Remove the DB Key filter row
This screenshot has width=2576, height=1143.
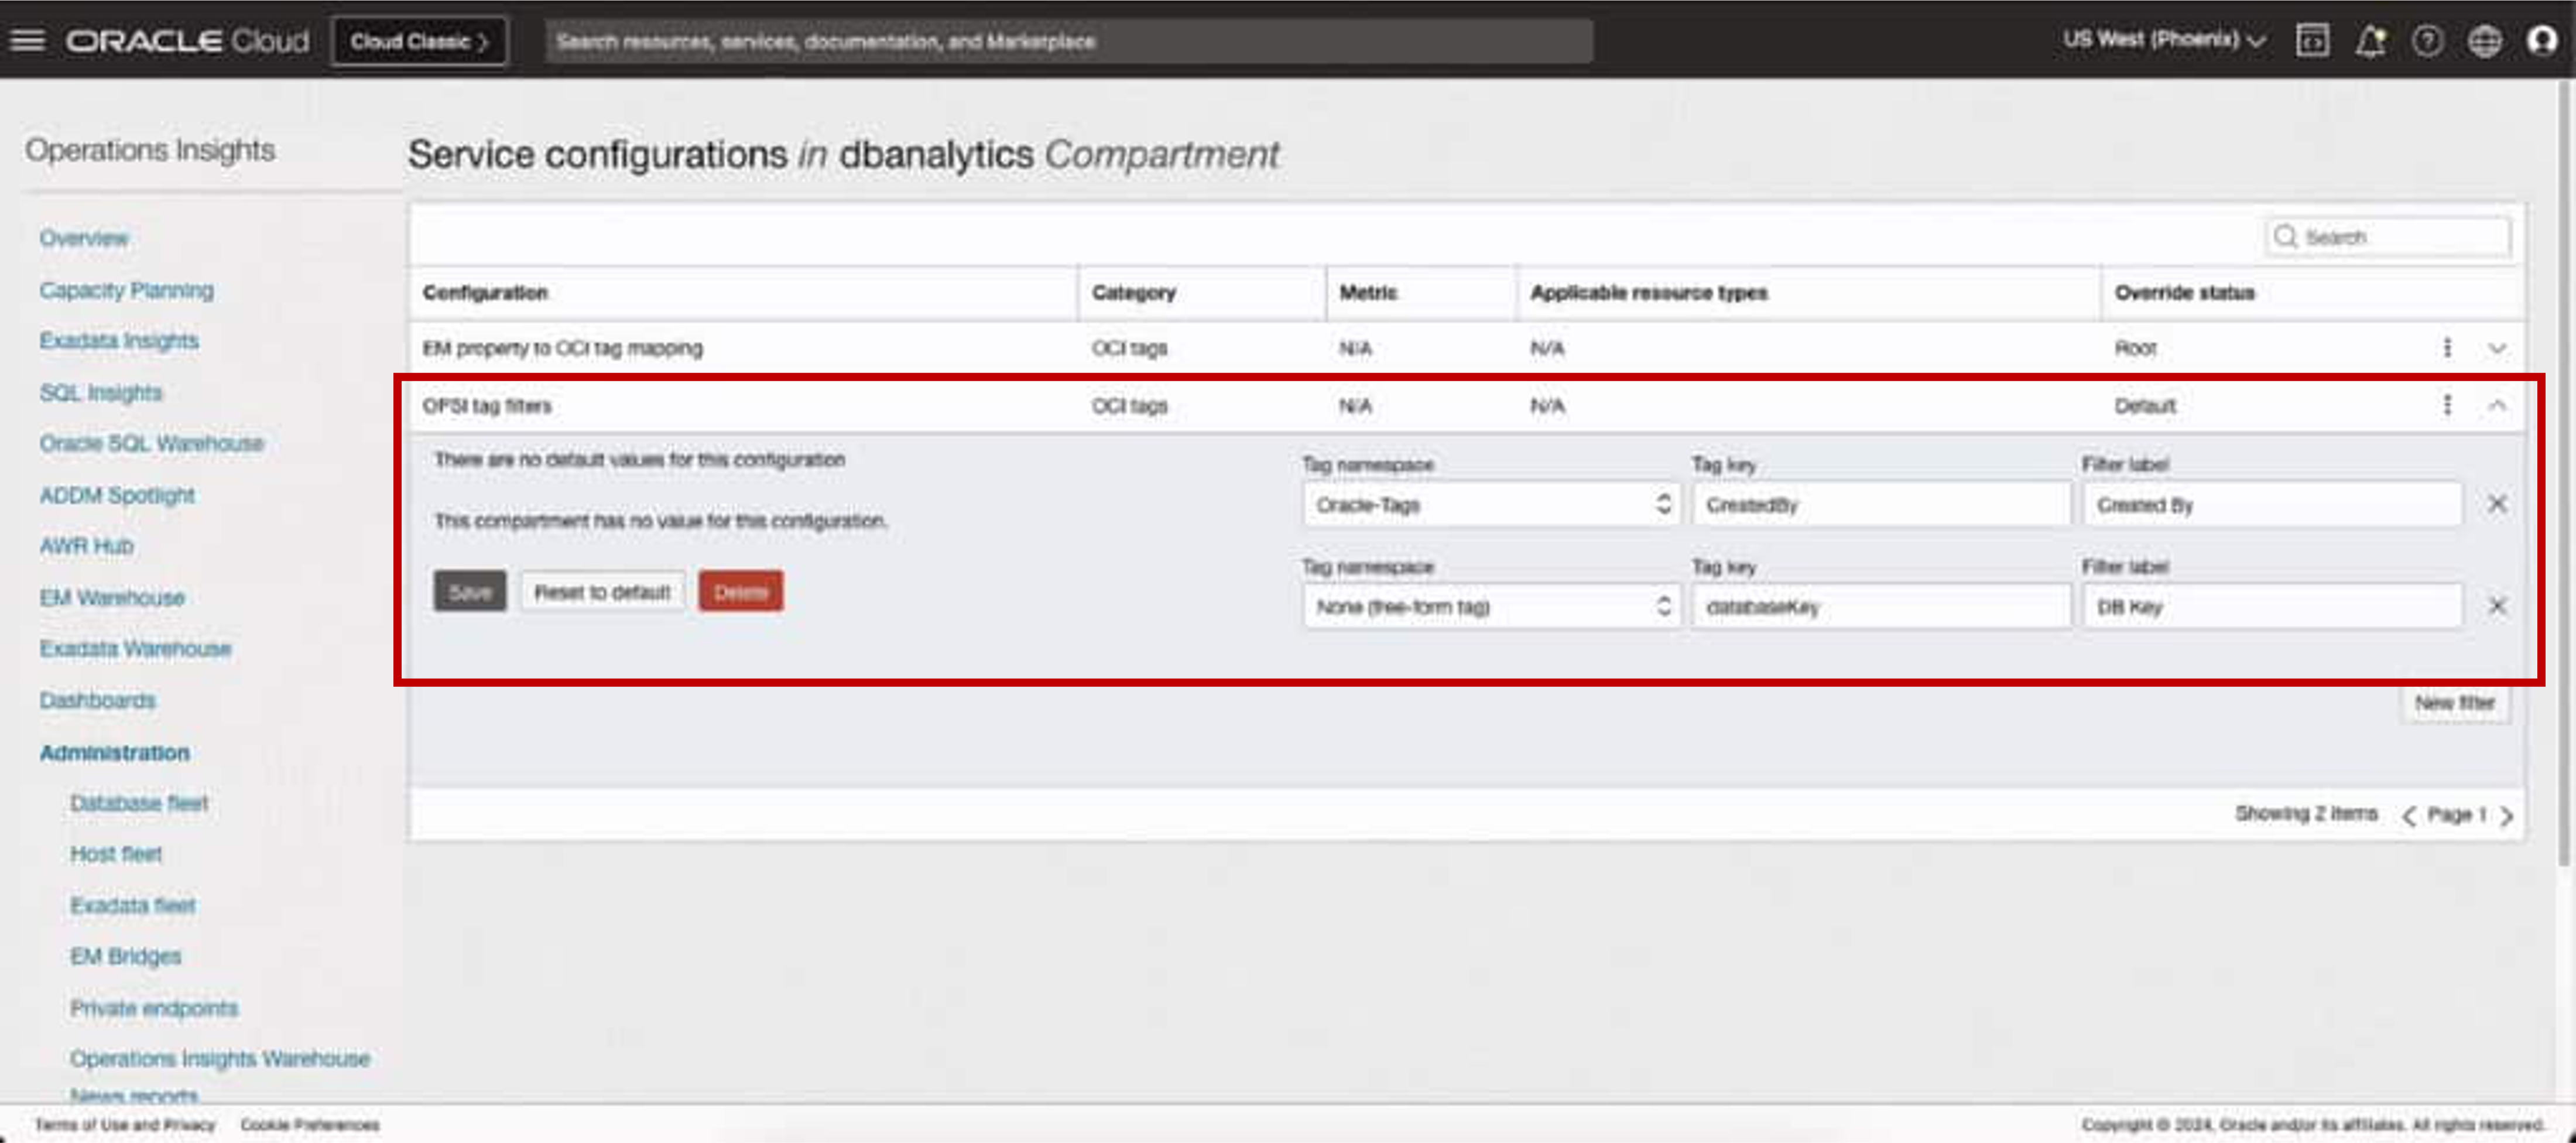[2497, 605]
